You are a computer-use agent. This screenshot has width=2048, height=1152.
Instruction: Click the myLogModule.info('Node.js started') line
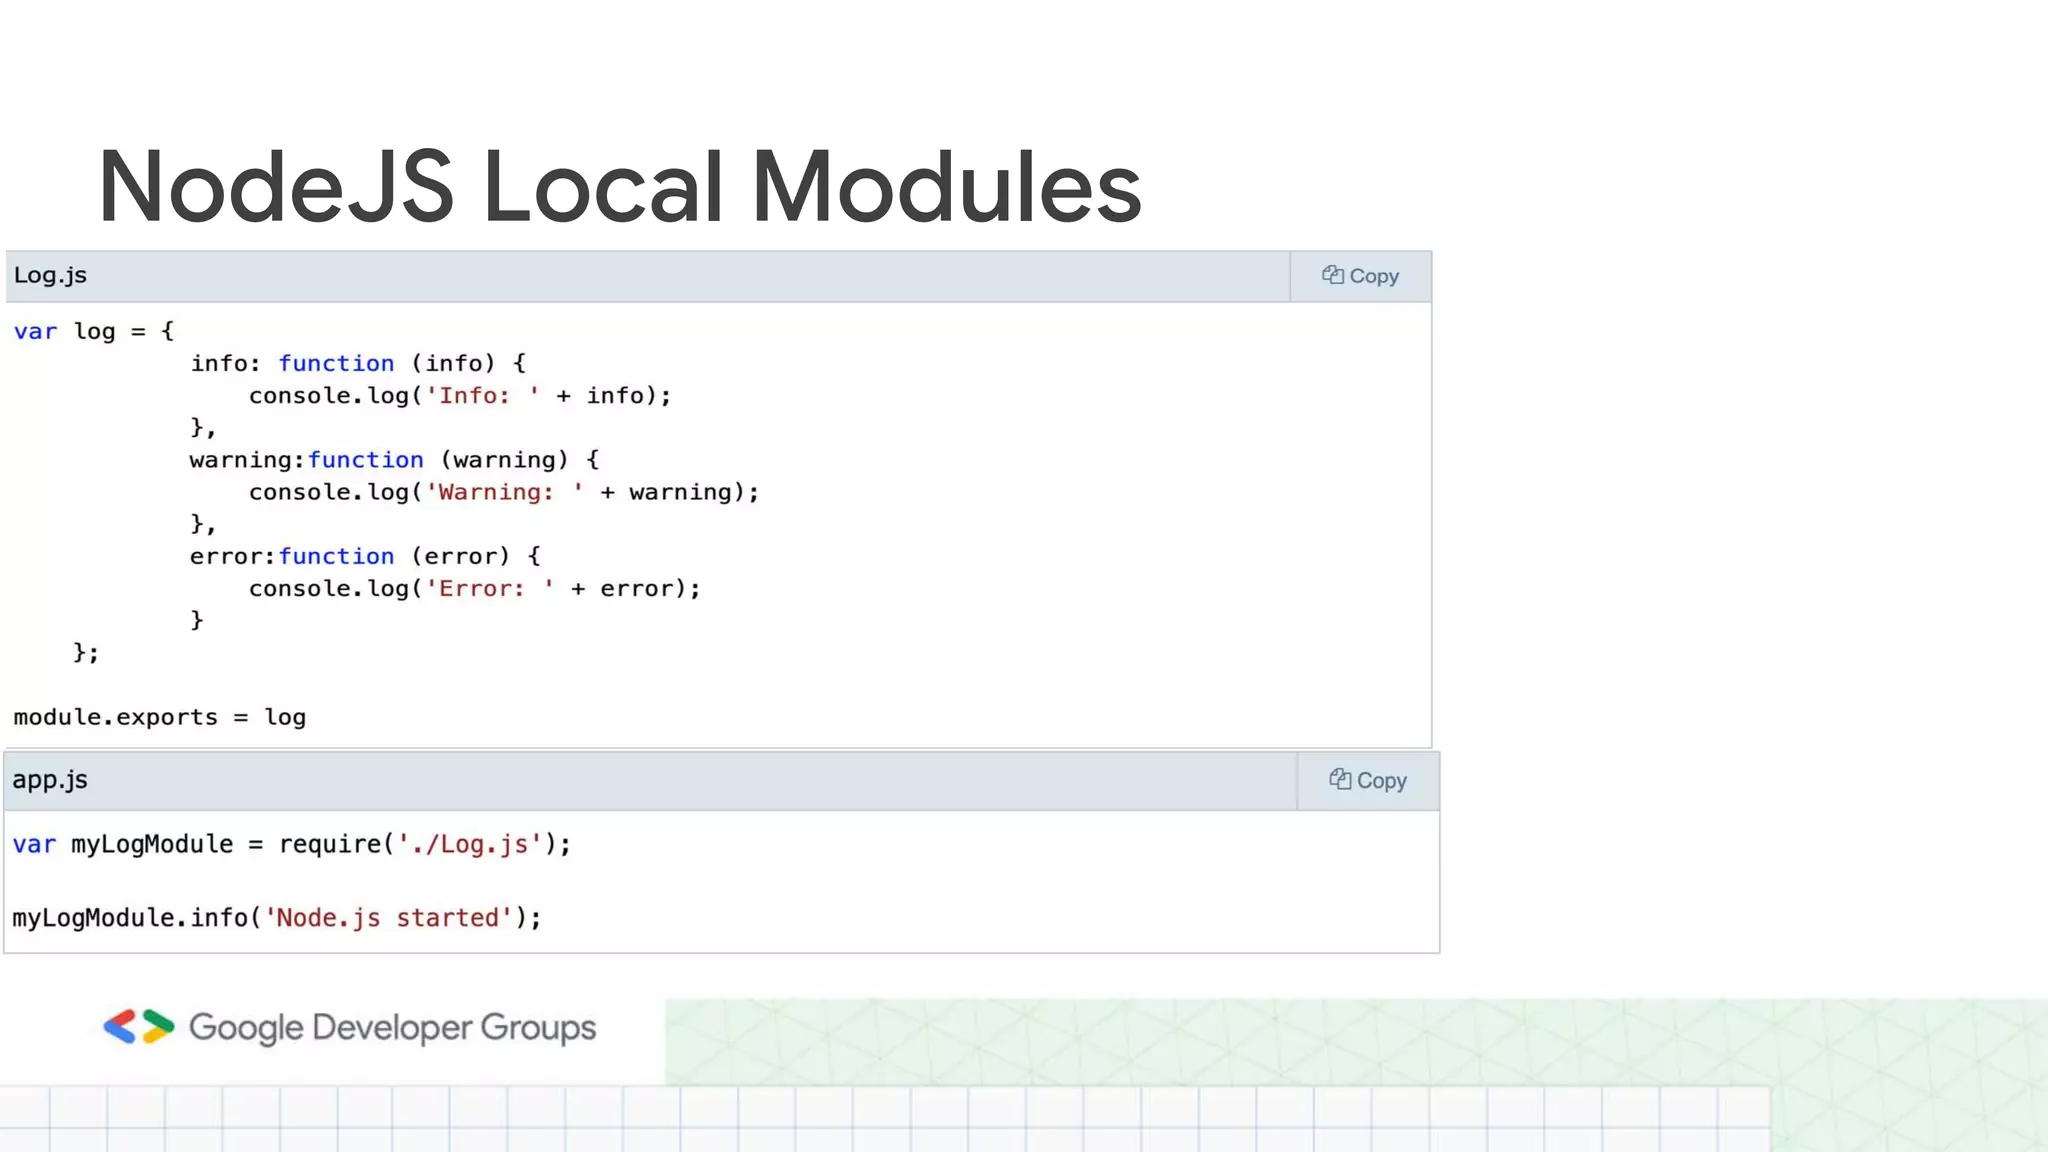pyautogui.click(x=277, y=918)
